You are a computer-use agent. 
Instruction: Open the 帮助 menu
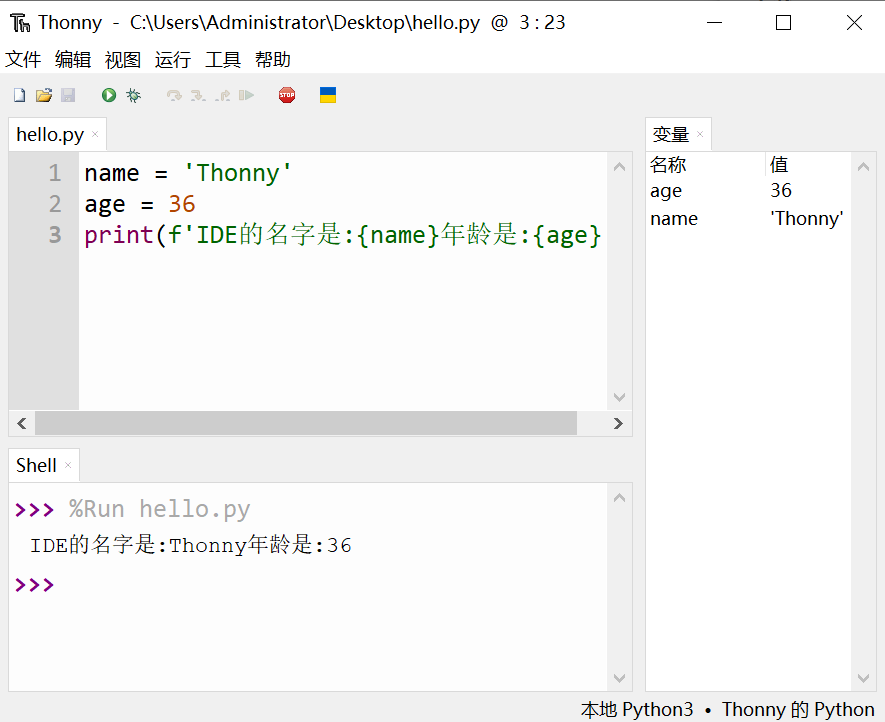(273, 59)
